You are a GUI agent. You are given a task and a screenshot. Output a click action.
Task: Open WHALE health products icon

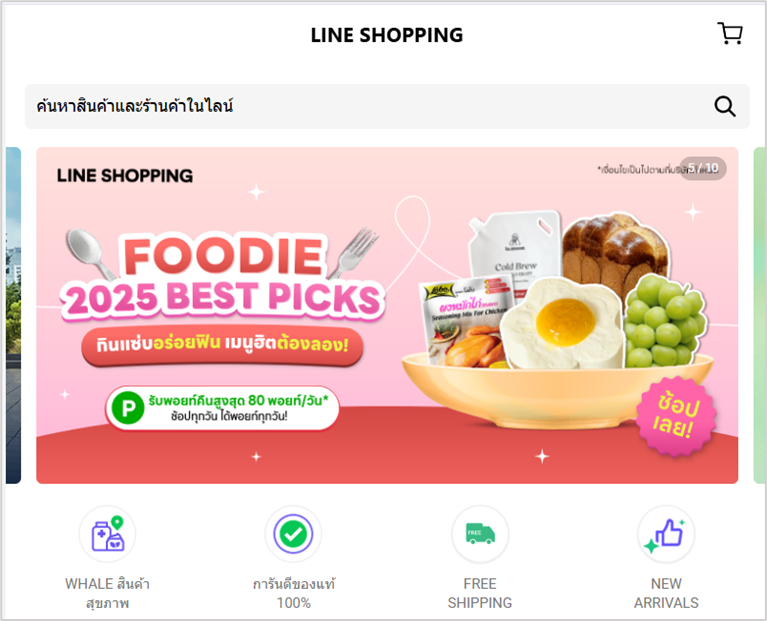coord(108,534)
